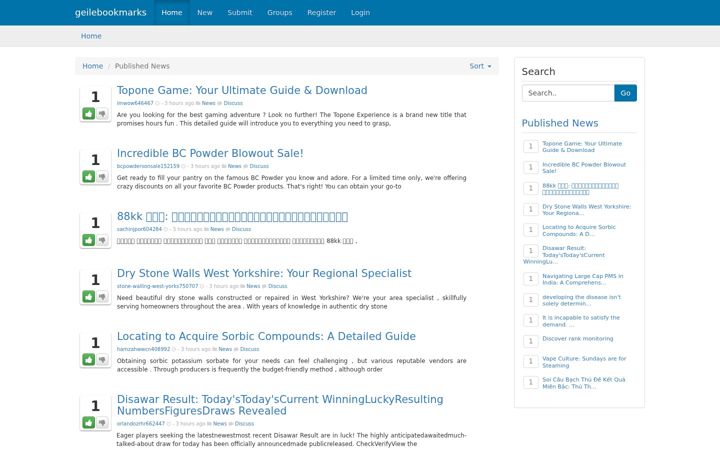Click Discuss under Disawar Result post
This screenshot has height=450, width=720.
(x=244, y=424)
